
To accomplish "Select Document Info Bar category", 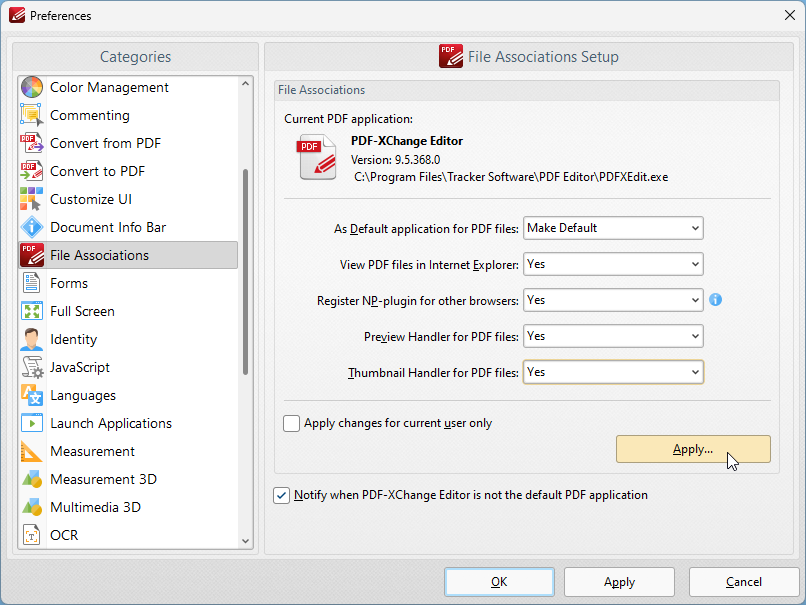I will click(x=129, y=227).
